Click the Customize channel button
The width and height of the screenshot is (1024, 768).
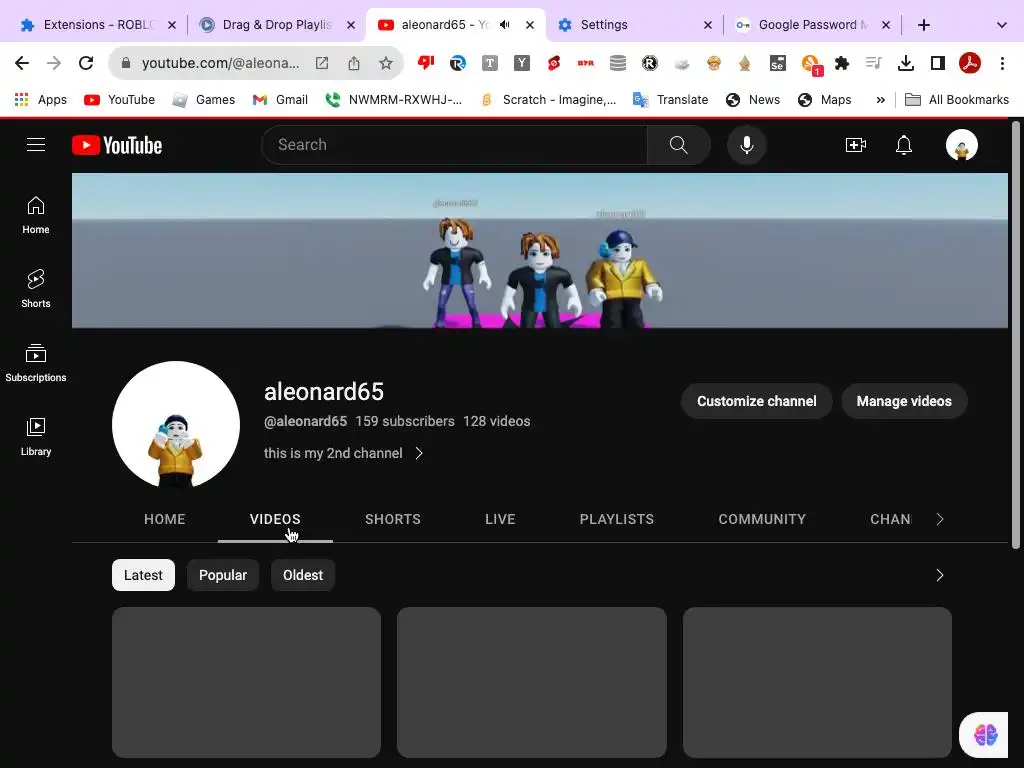coord(757,401)
